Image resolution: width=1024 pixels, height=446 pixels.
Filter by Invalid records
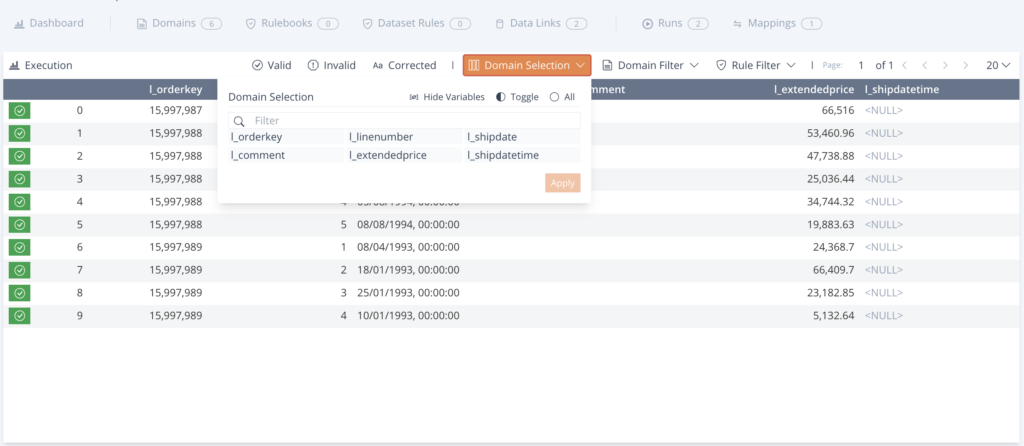click(x=331, y=65)
